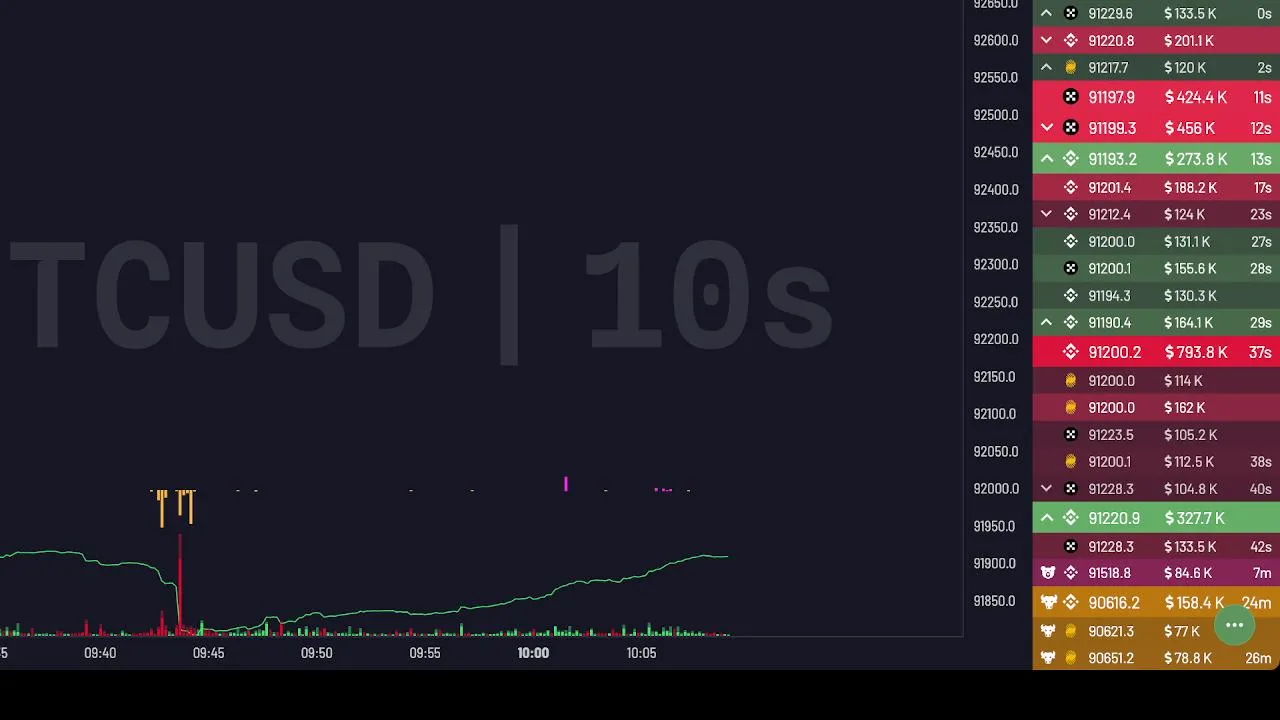Click the Binance icon on the 91212.4 trade
1280x720 pixels.
click(1071, 215)
